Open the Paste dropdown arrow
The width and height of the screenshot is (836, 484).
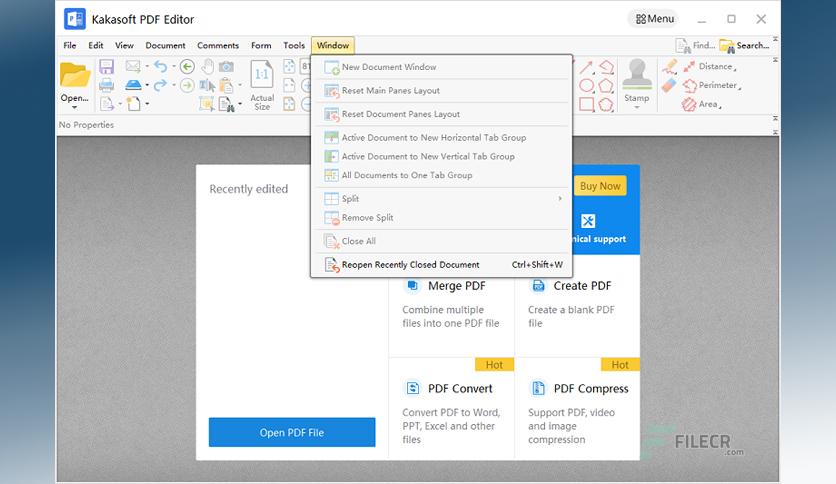pyautogui.click(x=240, y=85)
